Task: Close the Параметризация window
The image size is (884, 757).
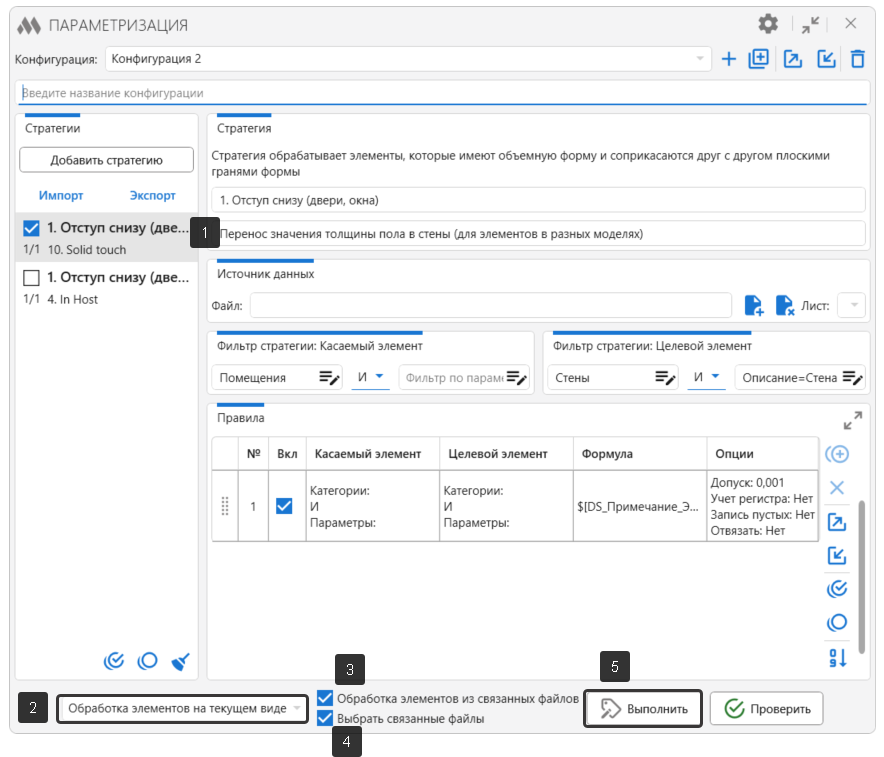Action: click(851, 24)
